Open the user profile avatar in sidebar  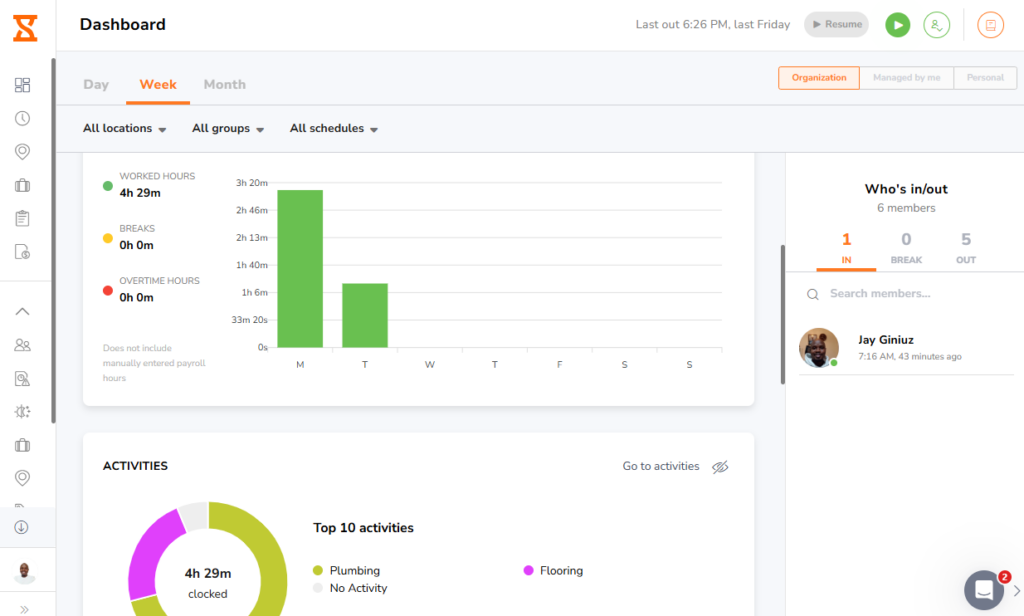click(x=24, y=572)
